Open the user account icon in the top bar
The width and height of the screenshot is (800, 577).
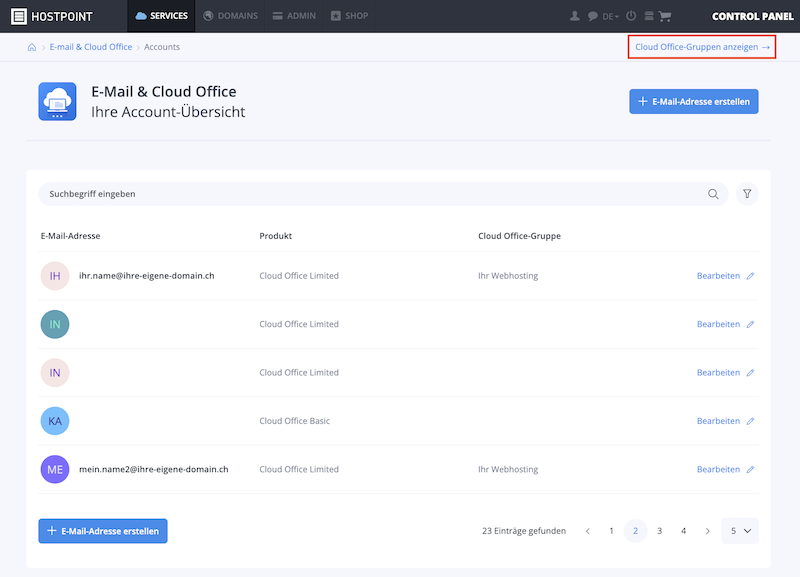click(x=574, y=16)
